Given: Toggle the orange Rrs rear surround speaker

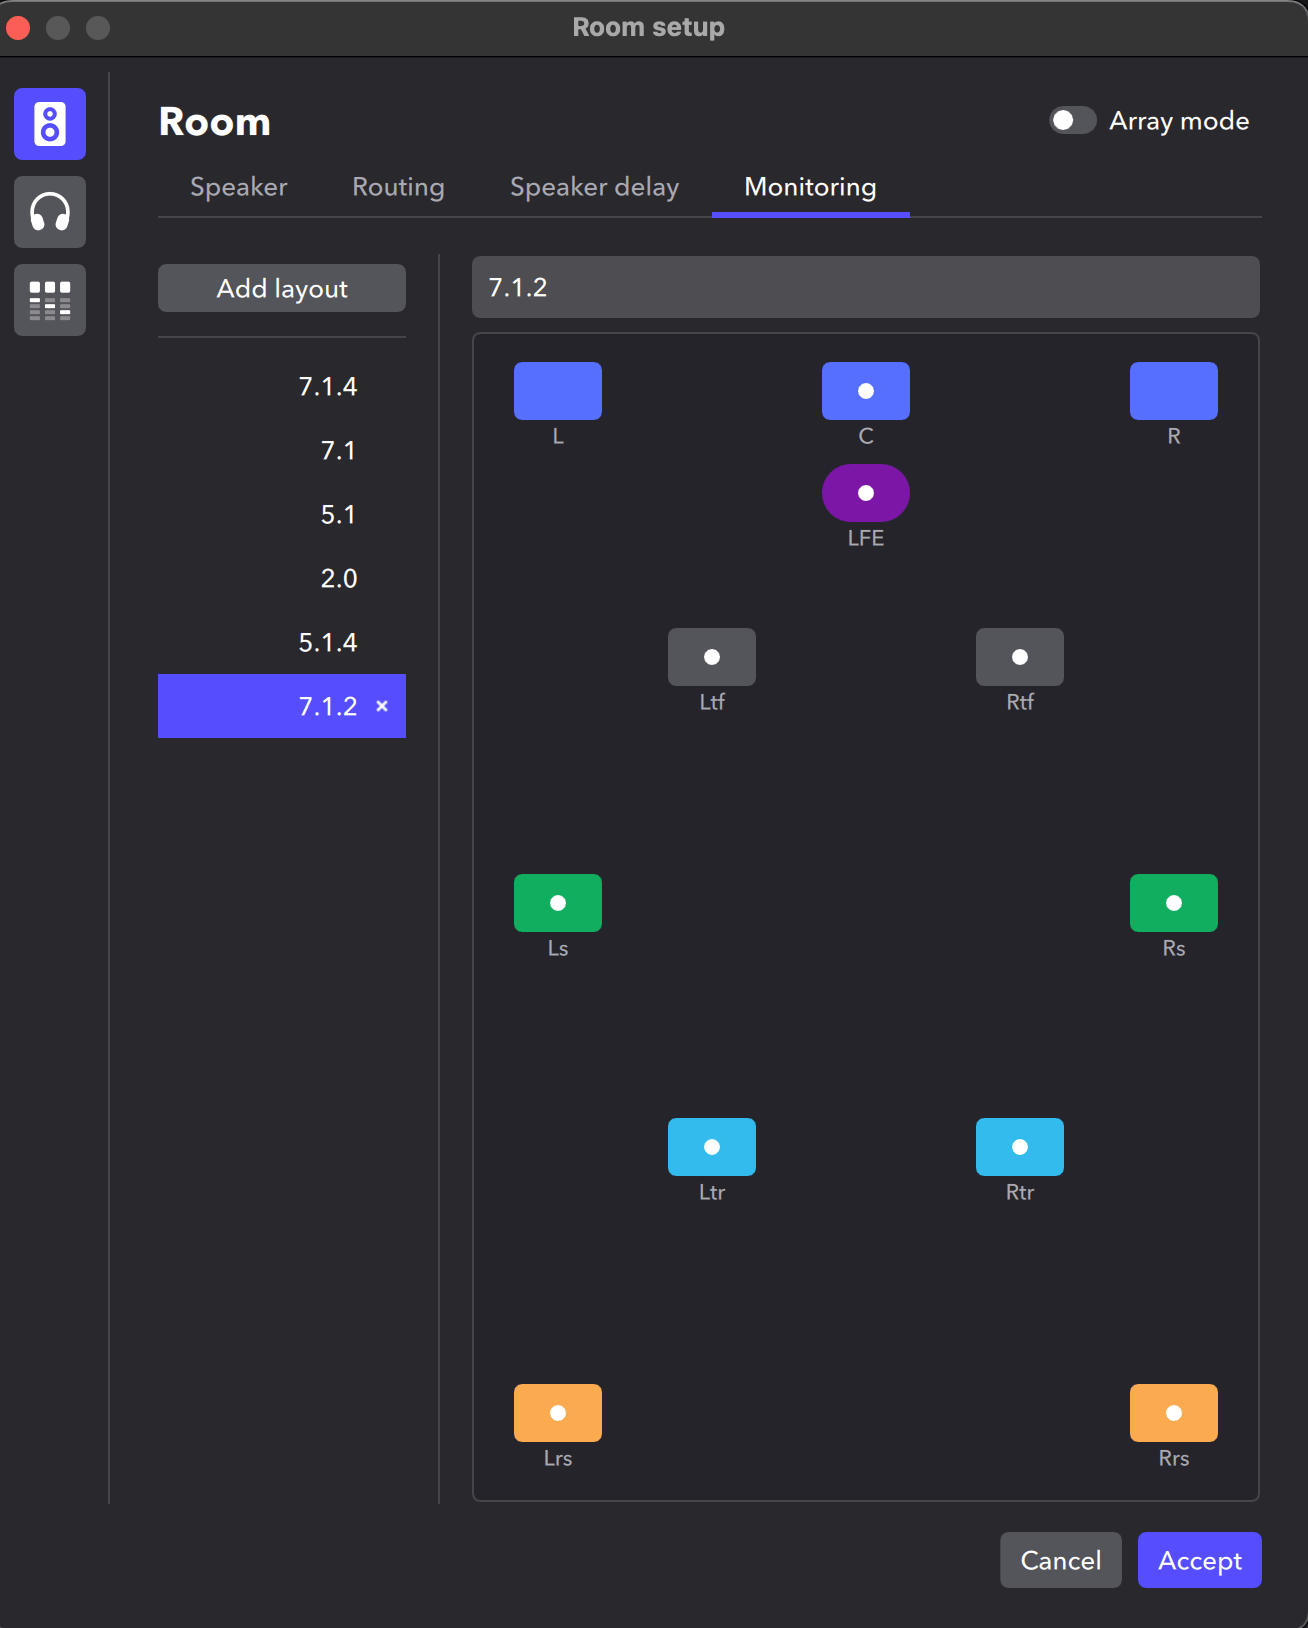Looking at the screenshot, I should click(1174, 1413).
